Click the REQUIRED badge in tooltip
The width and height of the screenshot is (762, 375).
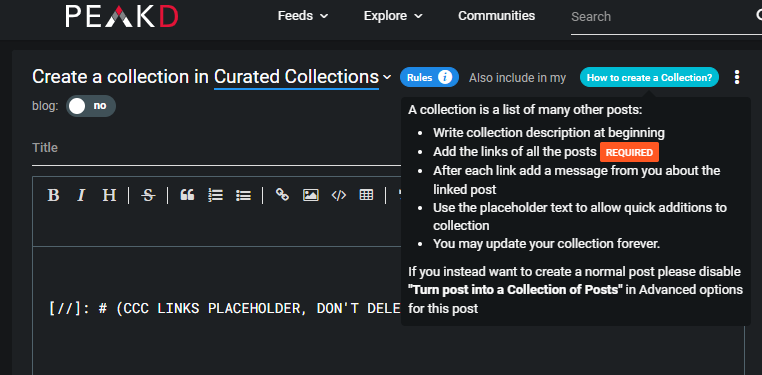629,153
